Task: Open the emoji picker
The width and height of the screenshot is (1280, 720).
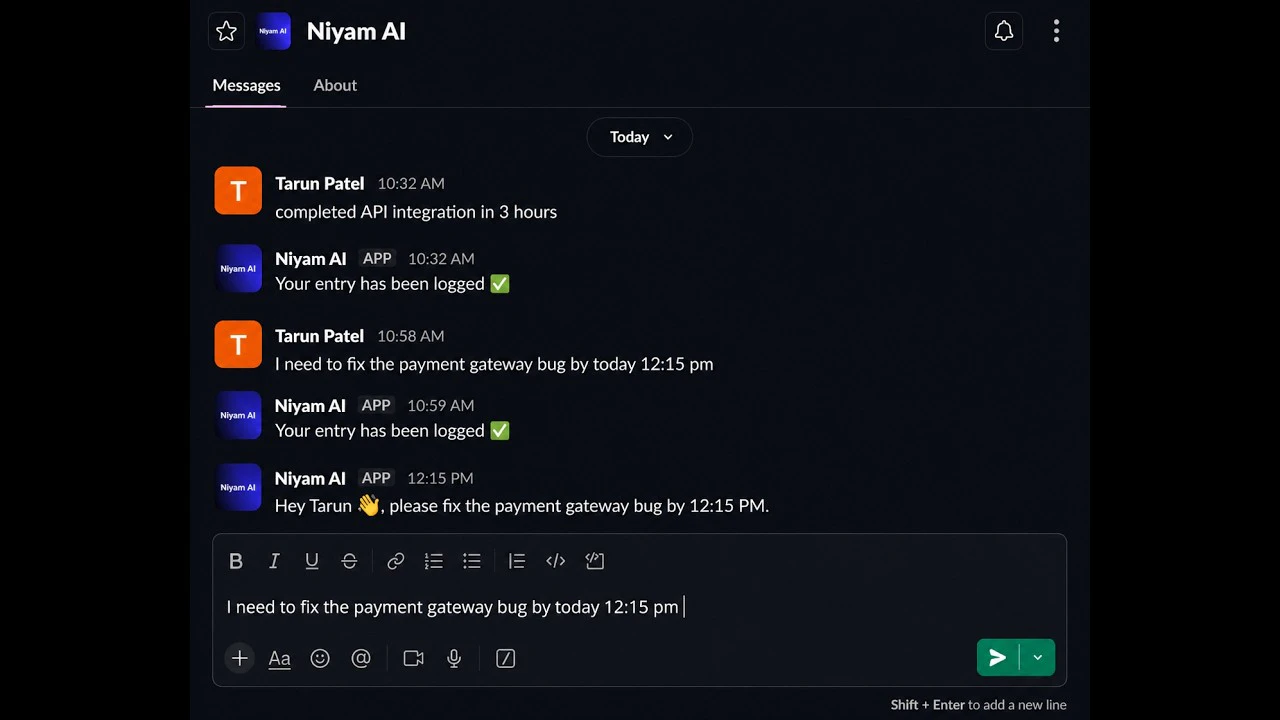Action: (320, 658)
